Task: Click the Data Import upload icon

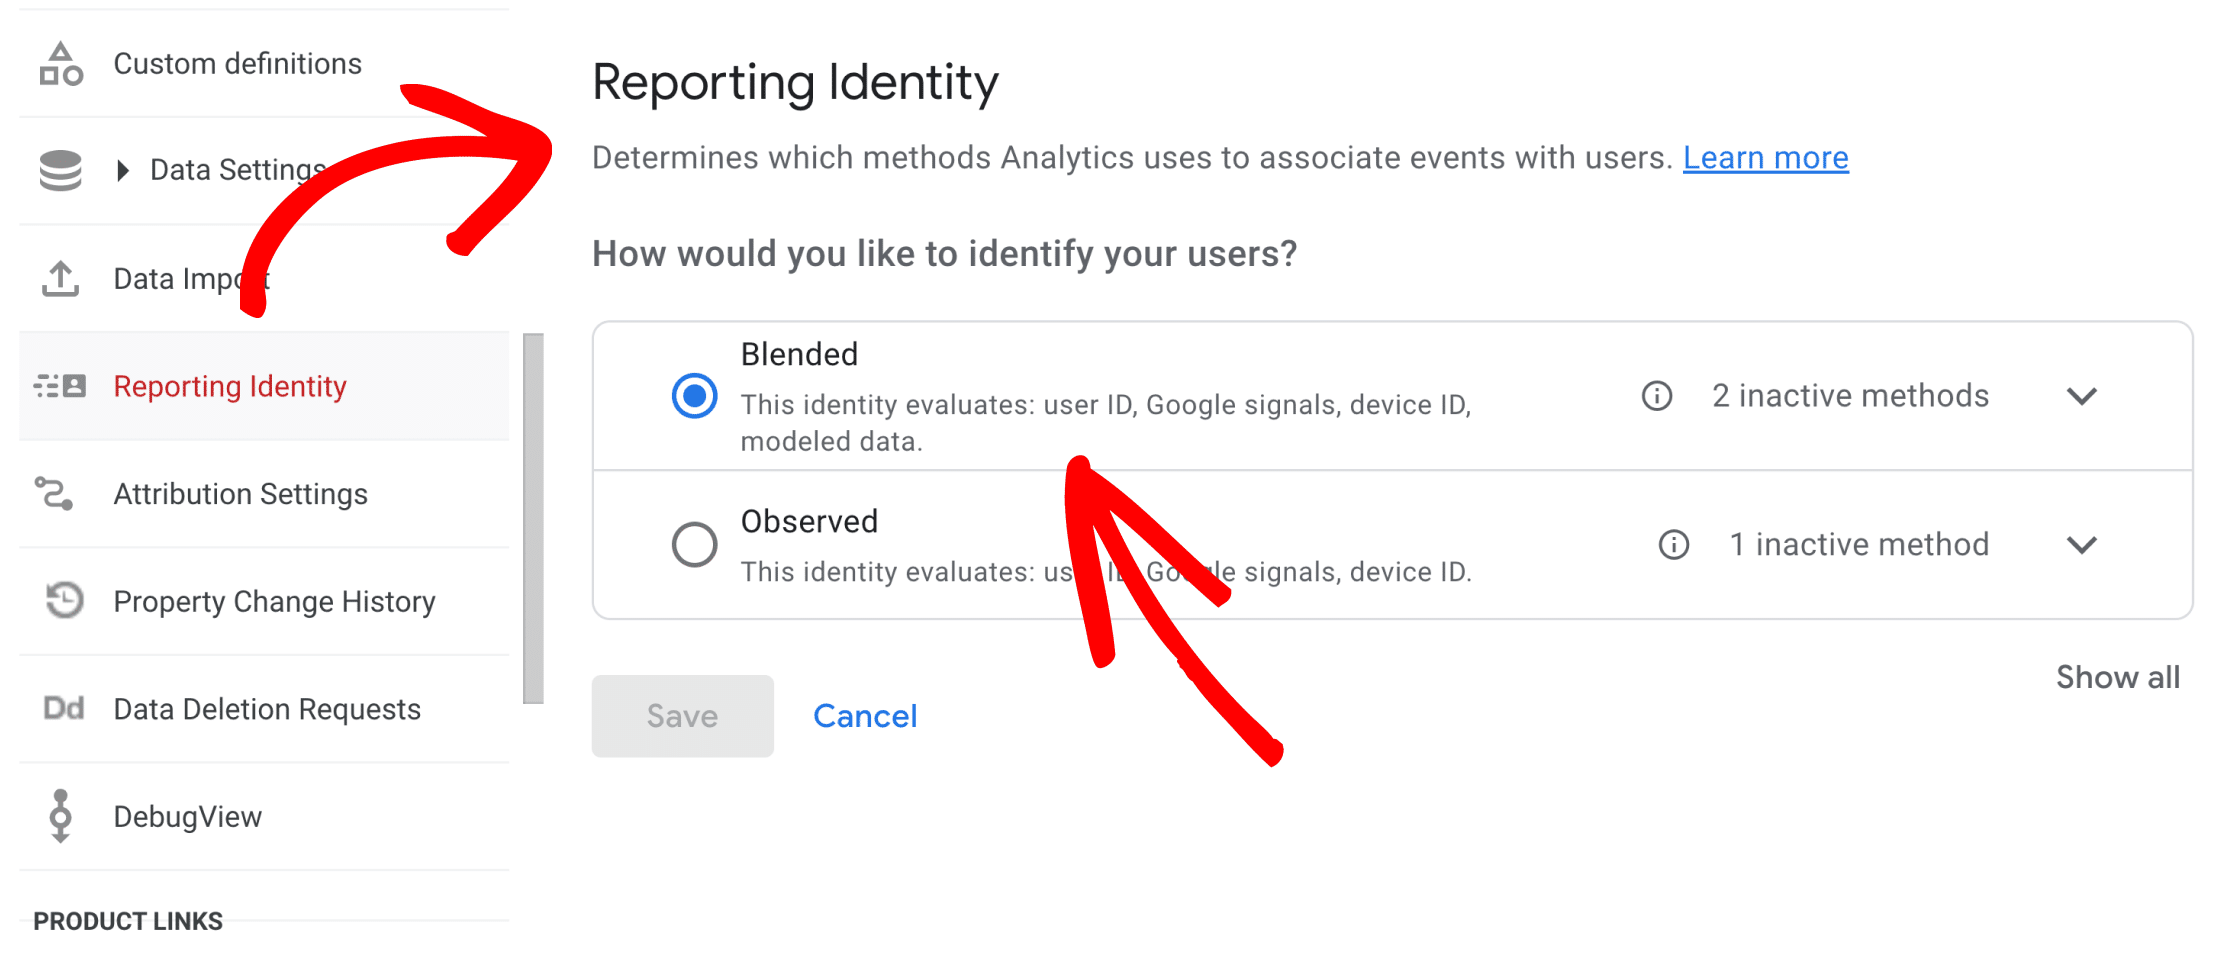Action: (61, 279)
